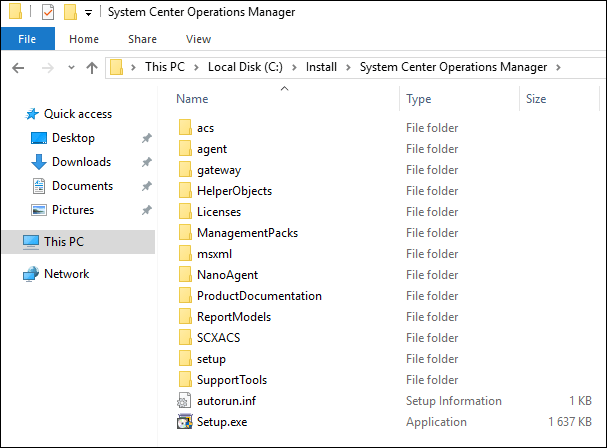Click the autorun.inf file name

click(x=226, y=401)
